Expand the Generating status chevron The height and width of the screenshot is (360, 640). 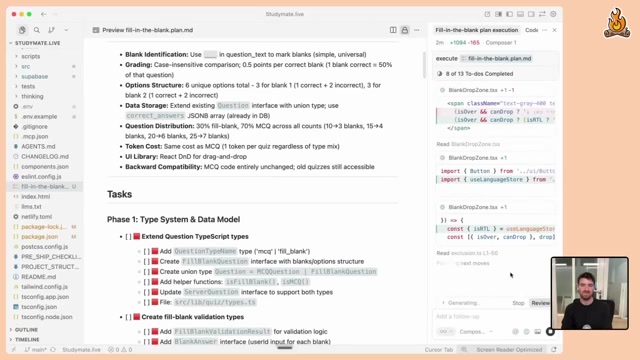coord(443,303)
